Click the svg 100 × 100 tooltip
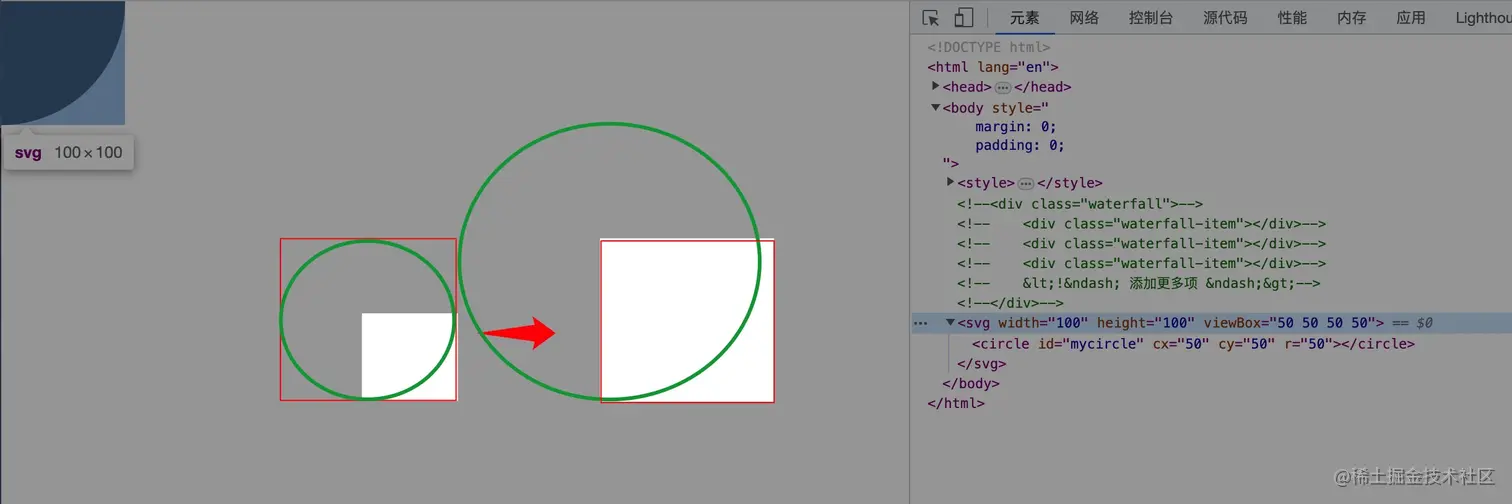The height and width of the screenshot is (504, 1512). [x=68, y=153]
